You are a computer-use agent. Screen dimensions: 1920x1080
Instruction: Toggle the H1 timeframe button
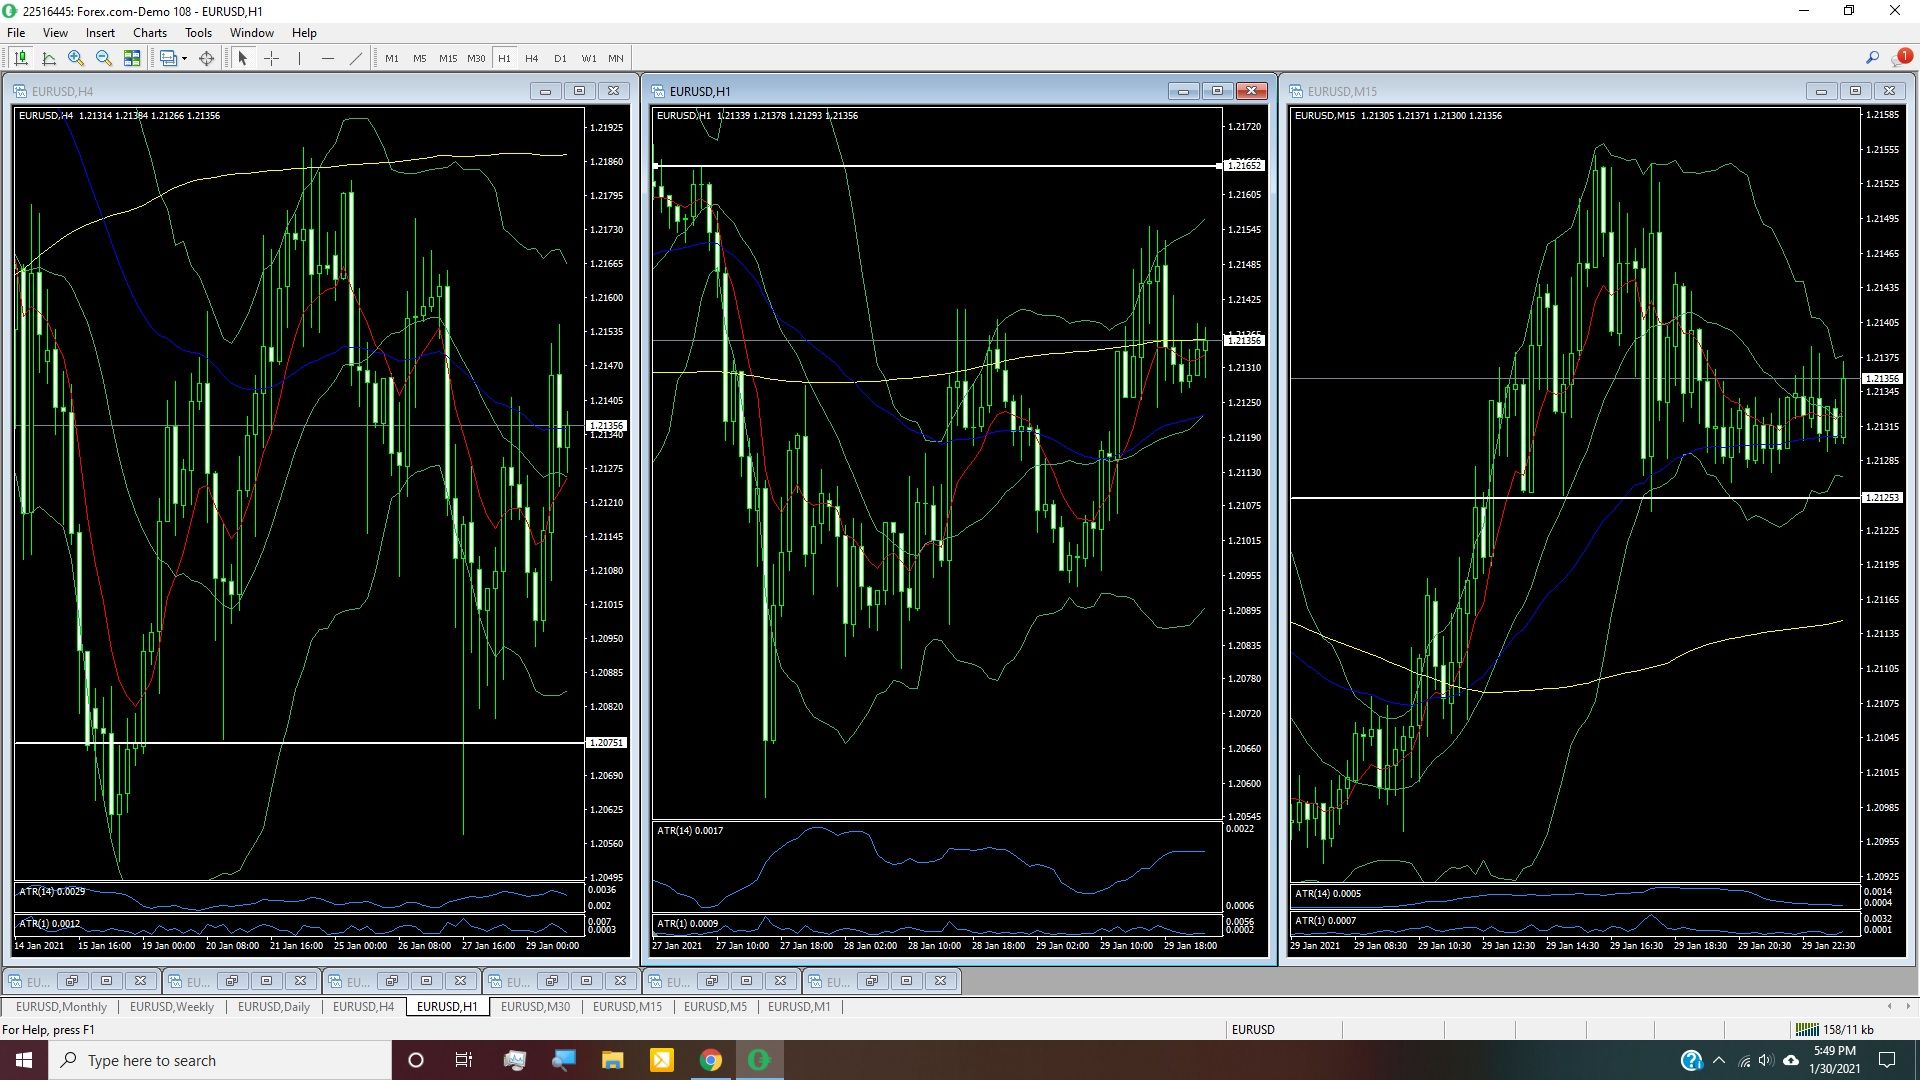click(505, 58)
